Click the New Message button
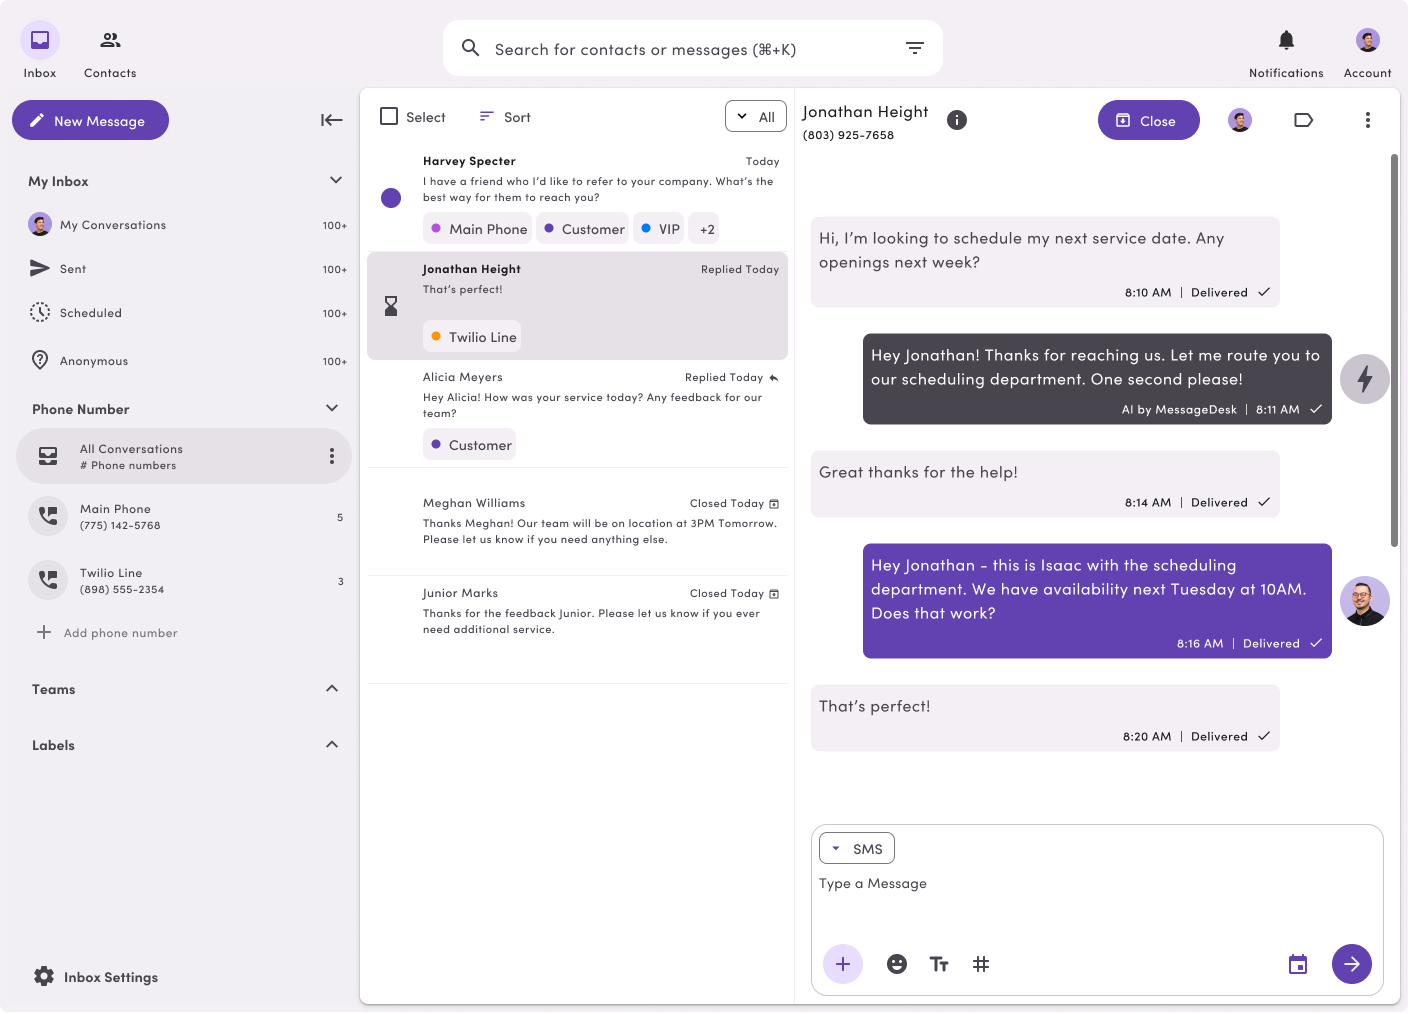Viewport: 1408px width, 1014px height. pos(90,120)
